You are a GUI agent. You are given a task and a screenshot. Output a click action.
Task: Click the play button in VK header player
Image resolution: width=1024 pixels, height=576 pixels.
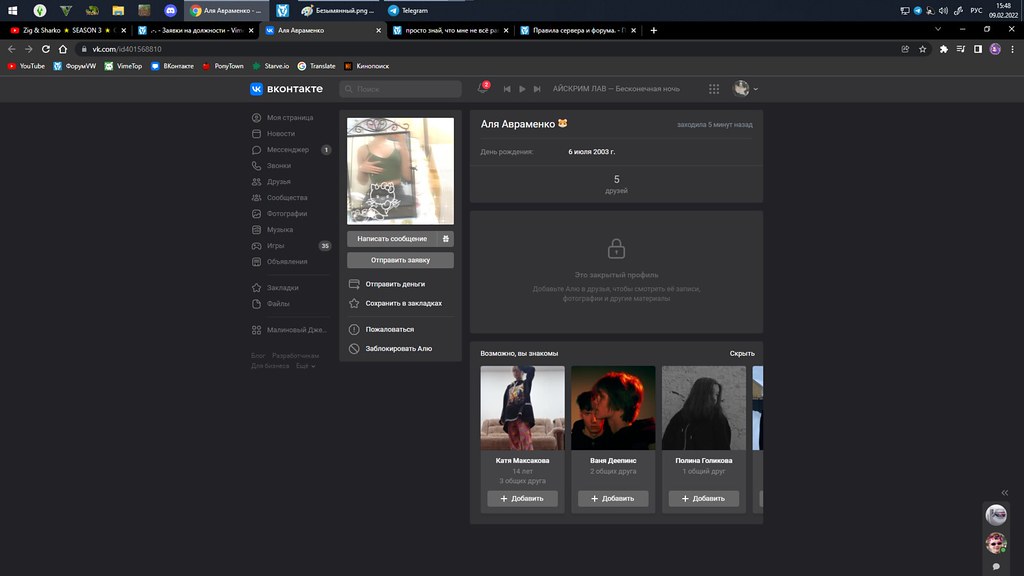[x=522, y=89]
